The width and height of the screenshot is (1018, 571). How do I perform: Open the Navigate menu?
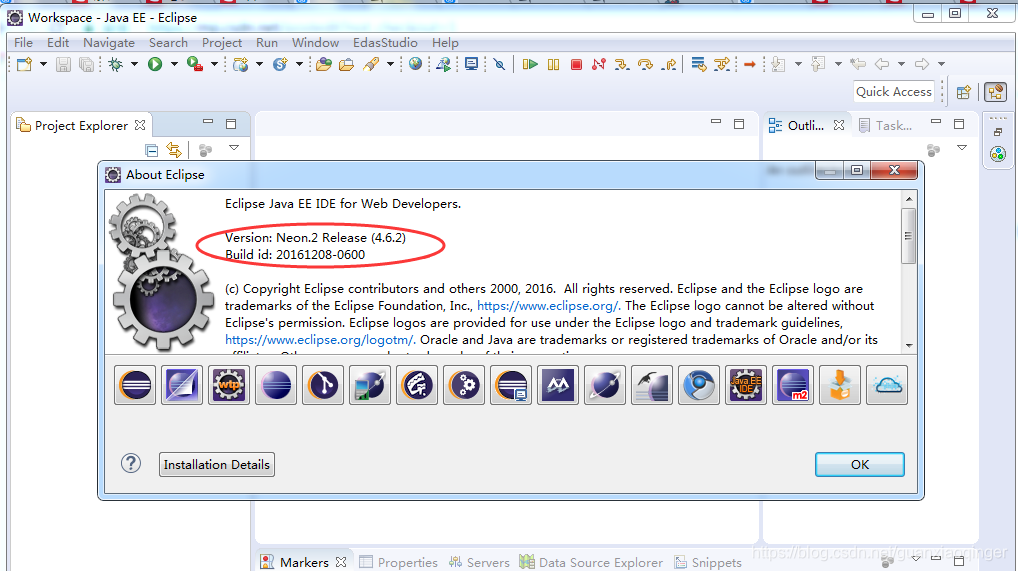109,43
